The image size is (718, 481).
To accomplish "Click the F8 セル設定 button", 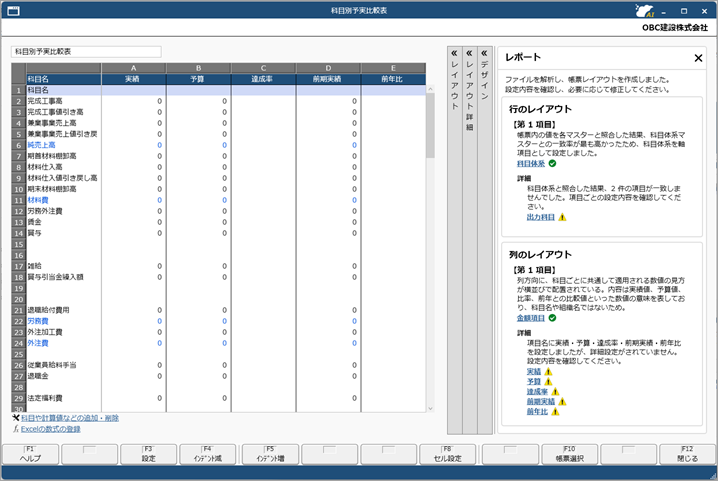I will click(x=447, y=454).
